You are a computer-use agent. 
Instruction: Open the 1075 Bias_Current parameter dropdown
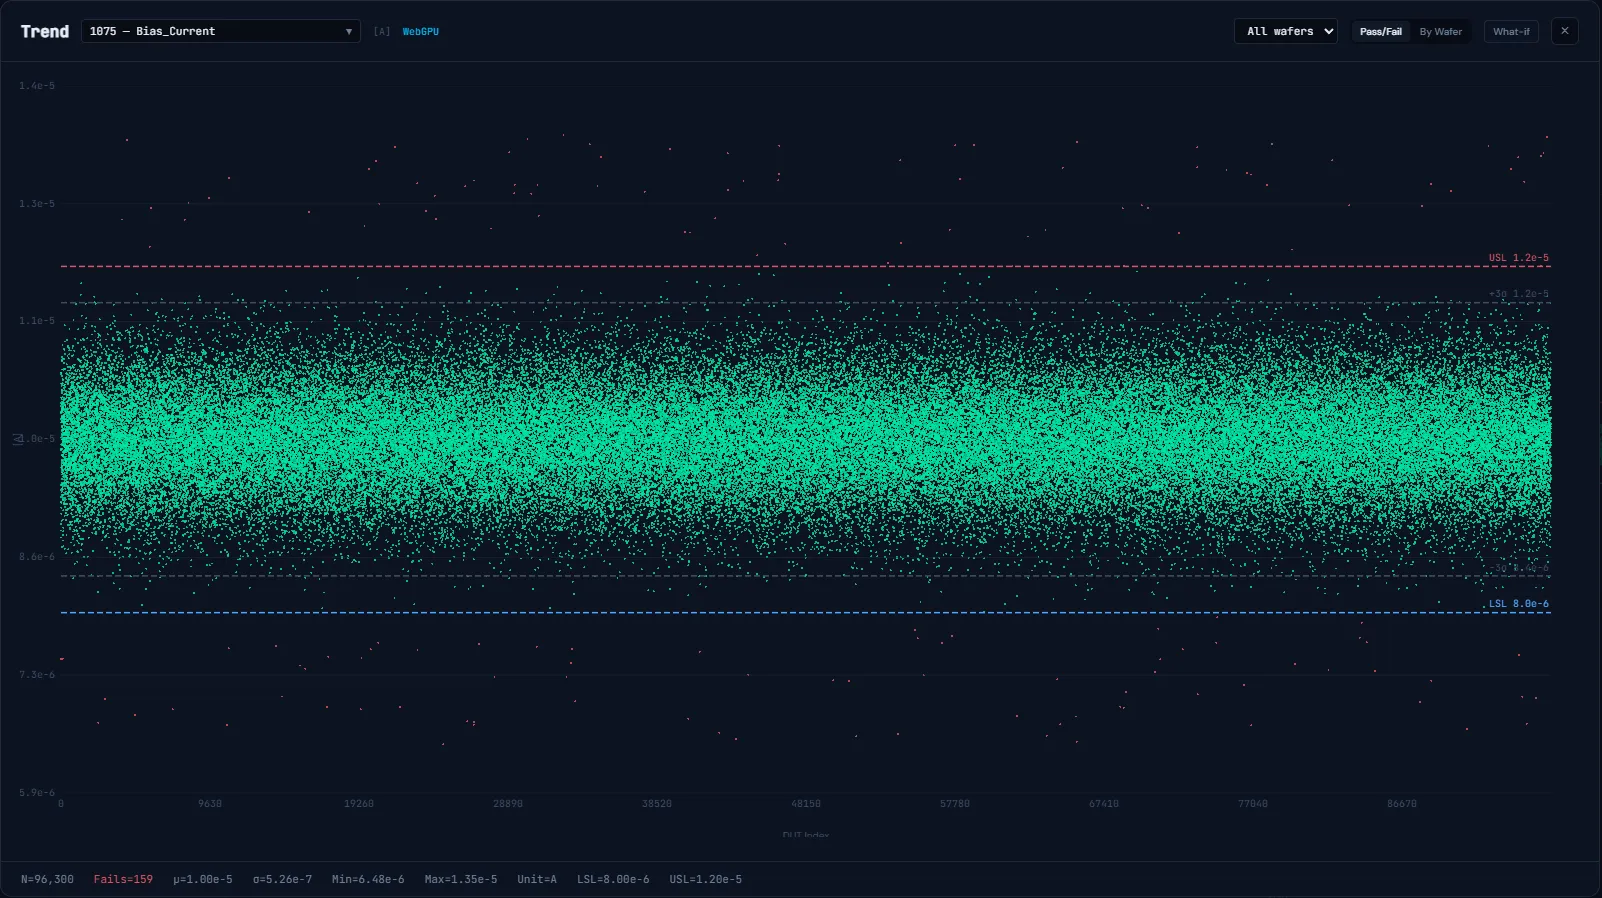click(x=220, y=31)
